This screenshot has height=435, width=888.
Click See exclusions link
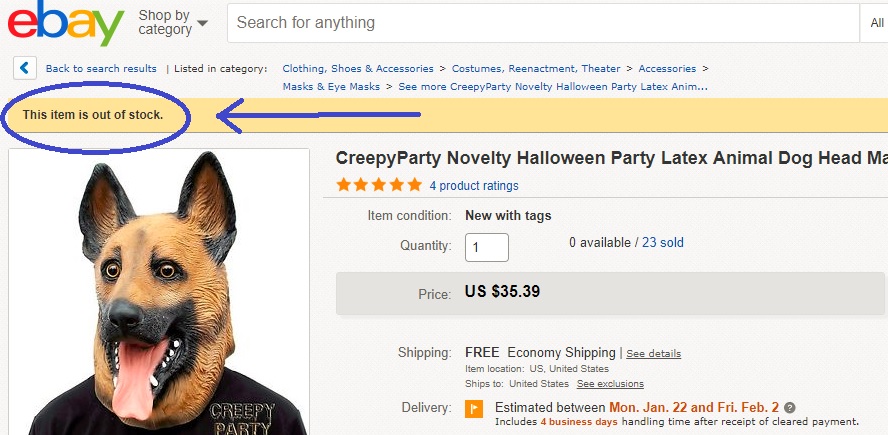point(610,384)
